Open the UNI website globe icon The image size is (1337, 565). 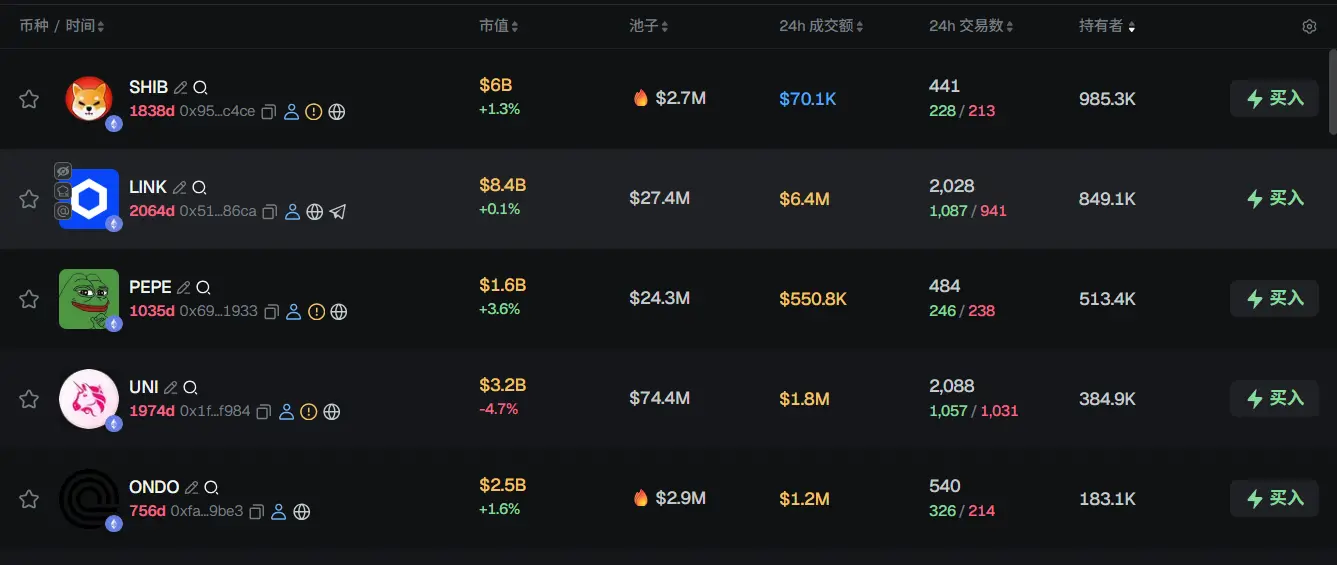coord(332,412)
